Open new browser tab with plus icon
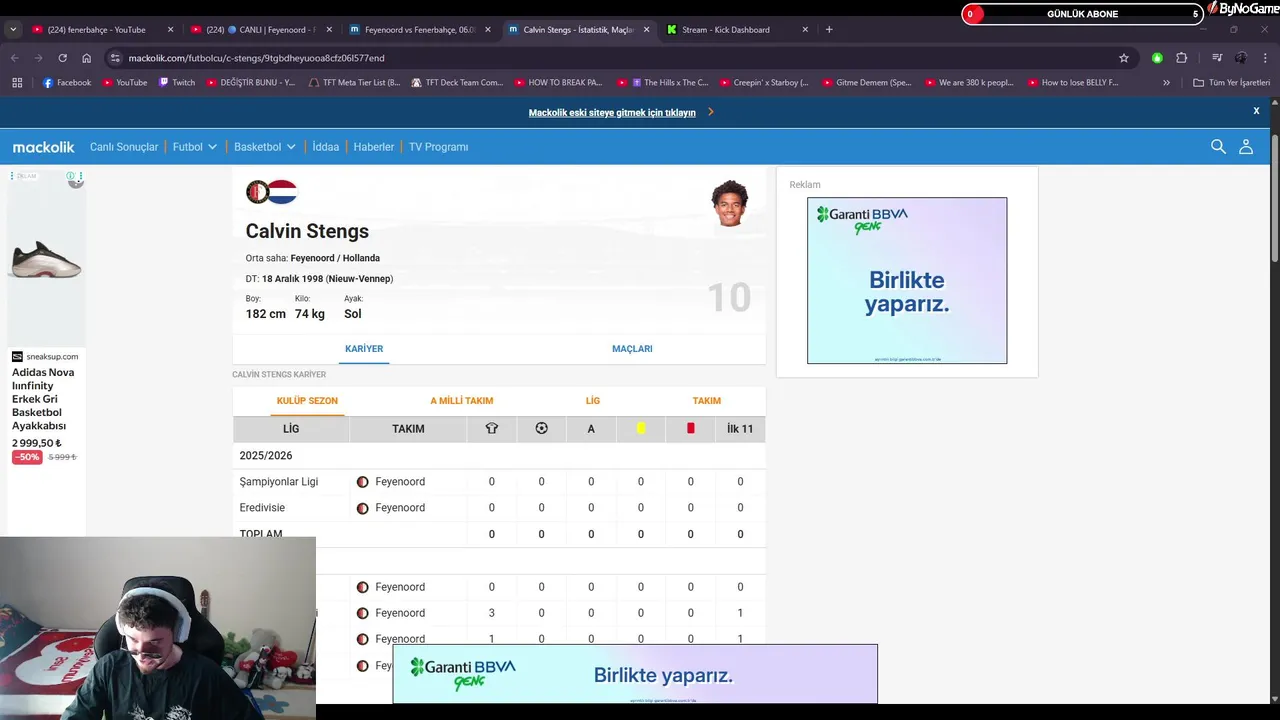 (829, 30)
